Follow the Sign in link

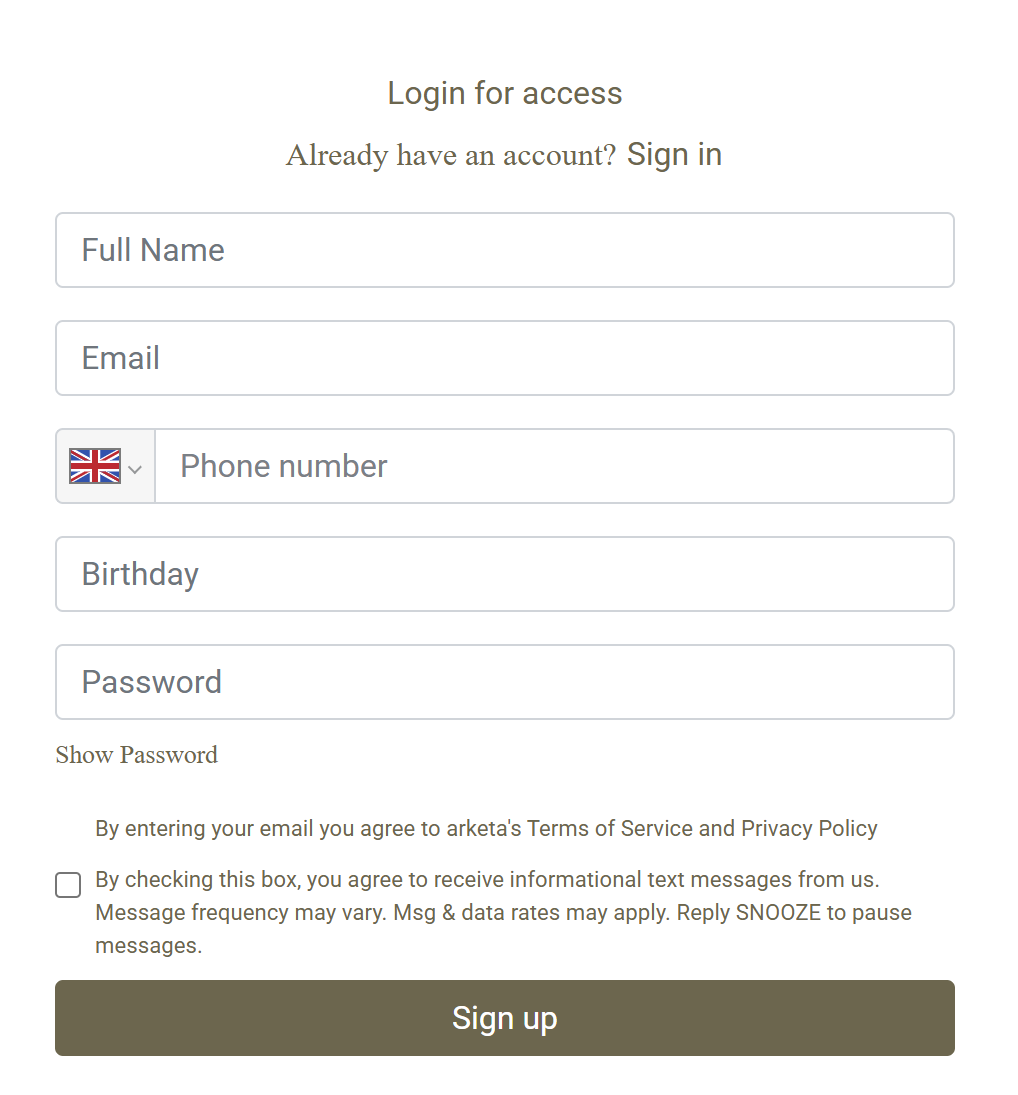coord(674,155)
